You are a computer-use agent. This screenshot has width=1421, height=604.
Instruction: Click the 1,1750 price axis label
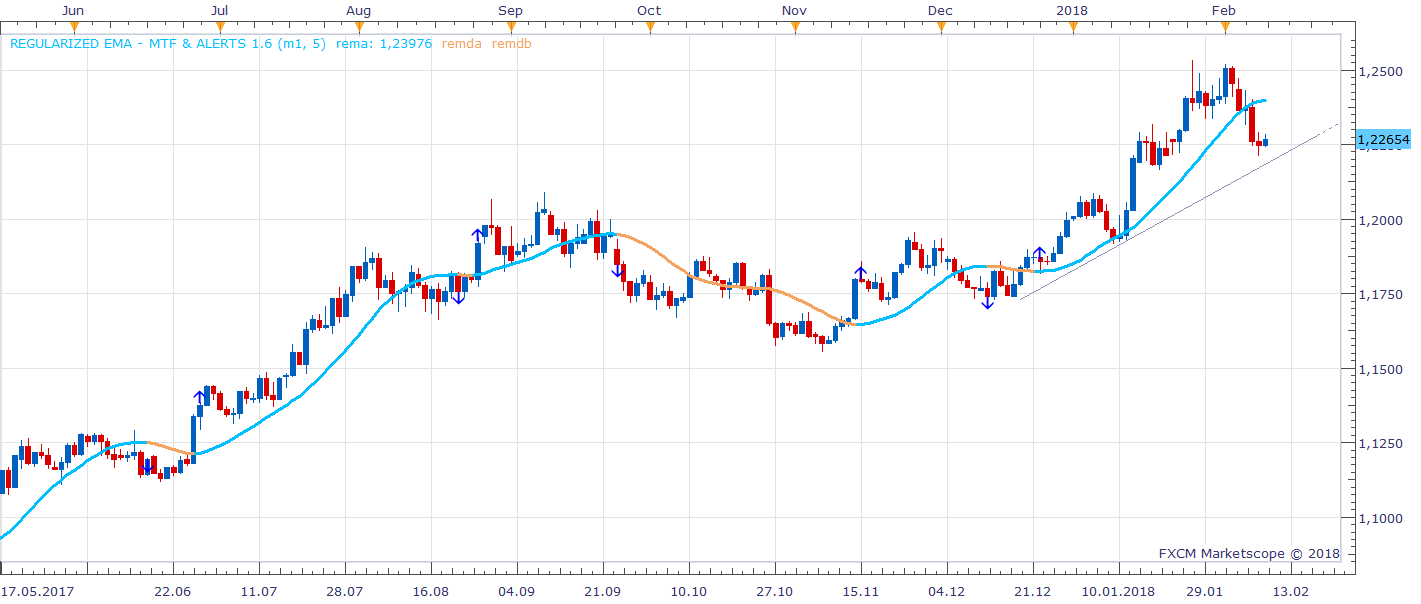(x=1379, y=295)
